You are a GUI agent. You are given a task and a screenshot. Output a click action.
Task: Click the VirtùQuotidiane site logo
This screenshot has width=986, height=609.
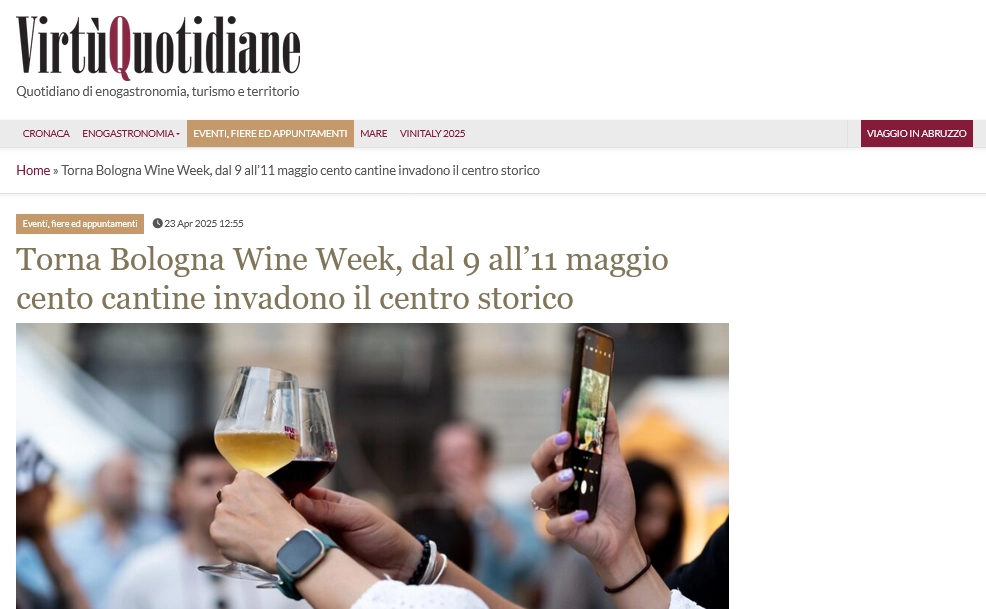pos(158,47)
